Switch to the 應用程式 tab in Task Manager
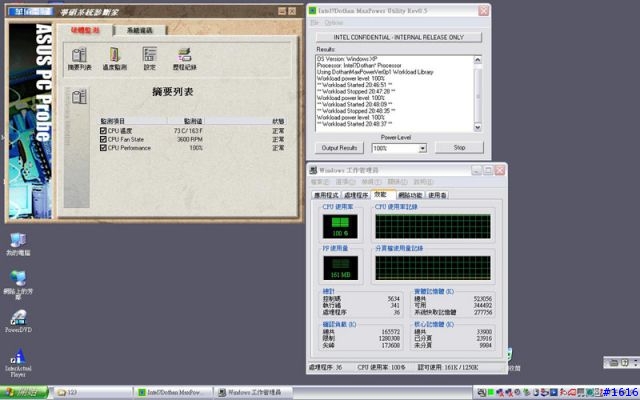The width and height of the screenshot is (640, 400). pyautogui.click(x=326, y=196)
